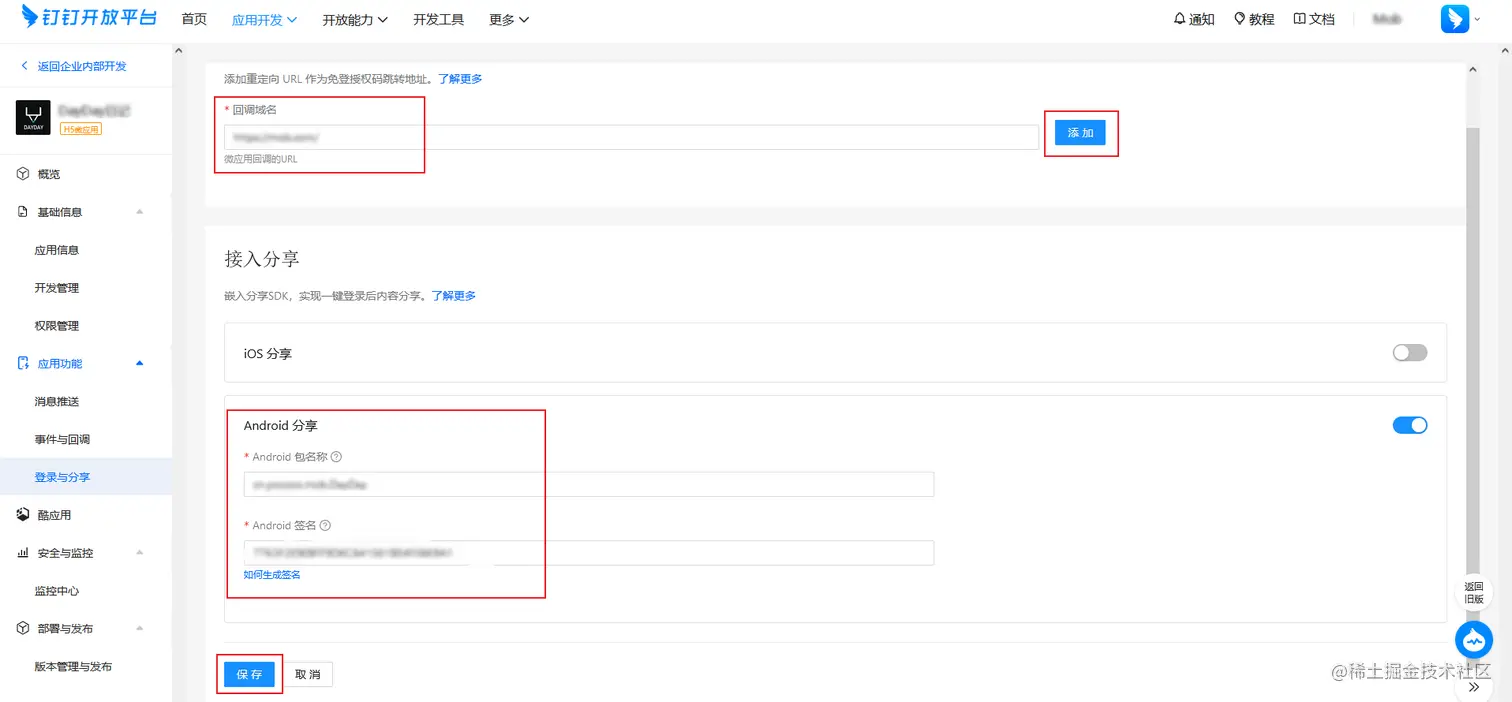Collapse the 部署与发布 section arrow
Viewport: 1512px width, 702px height.
click(x=139, y=629)
